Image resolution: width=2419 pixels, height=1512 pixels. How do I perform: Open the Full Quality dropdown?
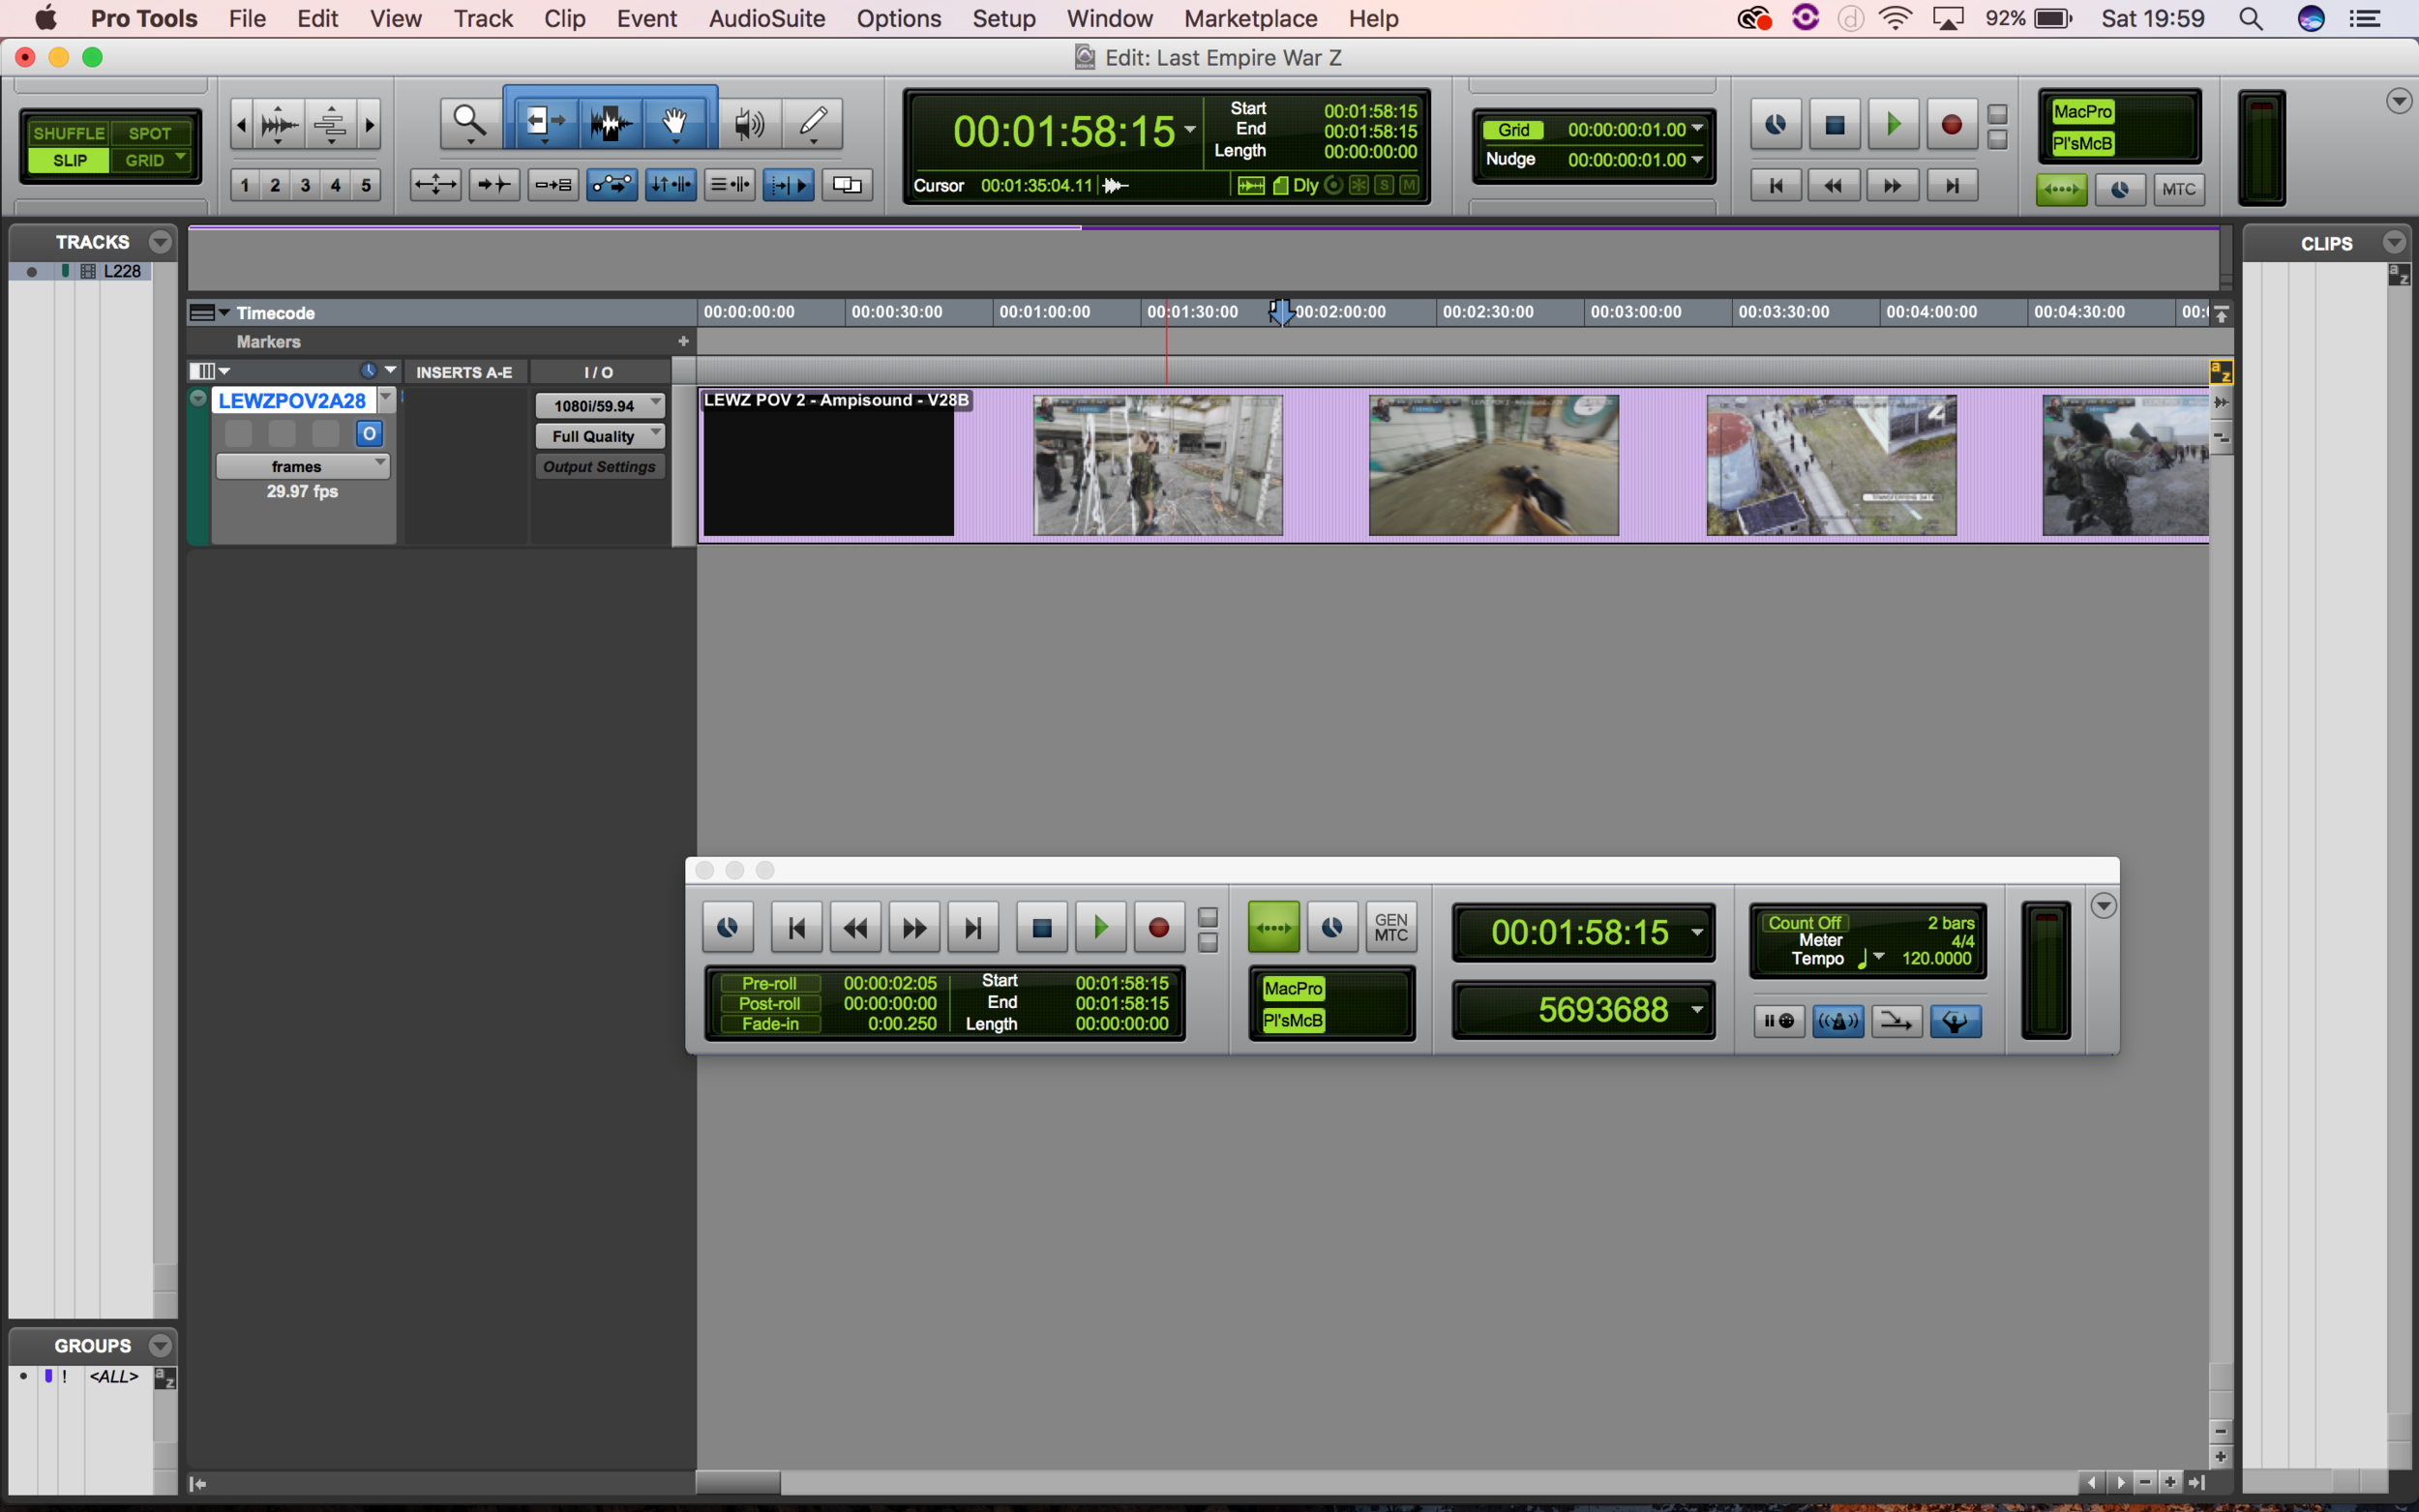click(x=600, y=436)
